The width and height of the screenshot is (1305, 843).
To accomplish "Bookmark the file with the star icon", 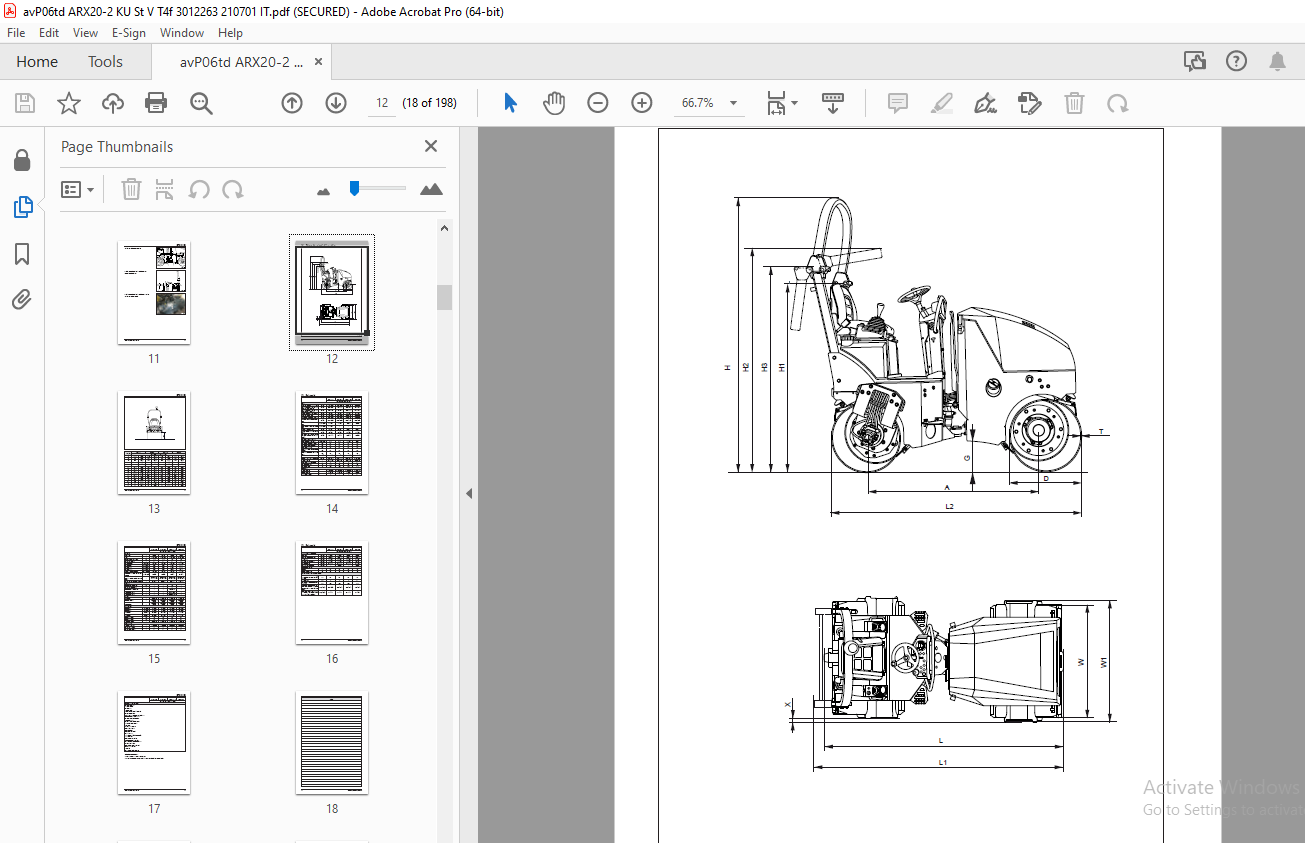I will tap(68, 103).
